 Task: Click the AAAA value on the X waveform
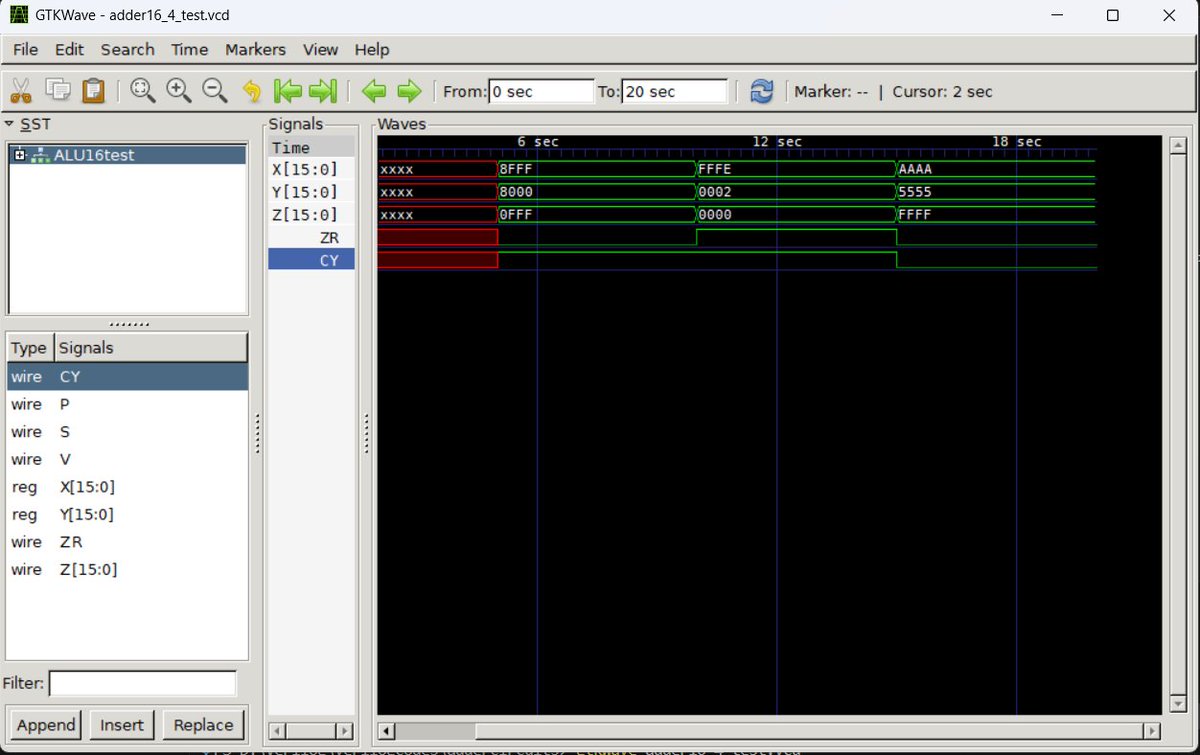point(915,169)
